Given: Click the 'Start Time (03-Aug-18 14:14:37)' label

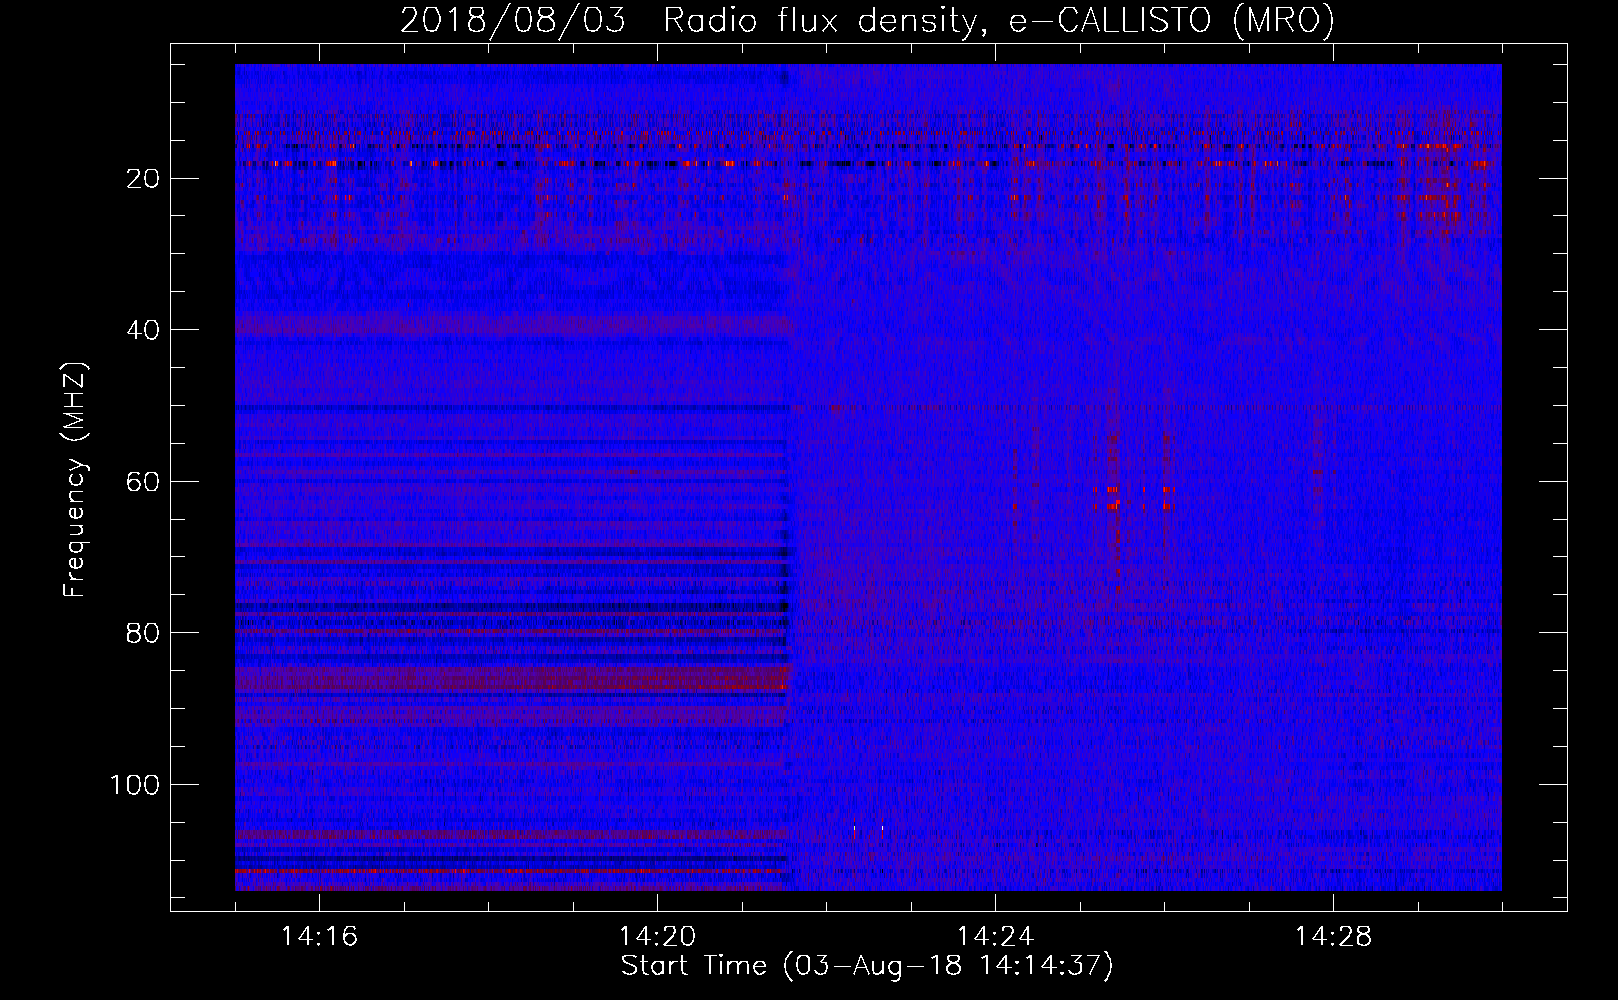Looking at the screenshot, I should (867, 966).
